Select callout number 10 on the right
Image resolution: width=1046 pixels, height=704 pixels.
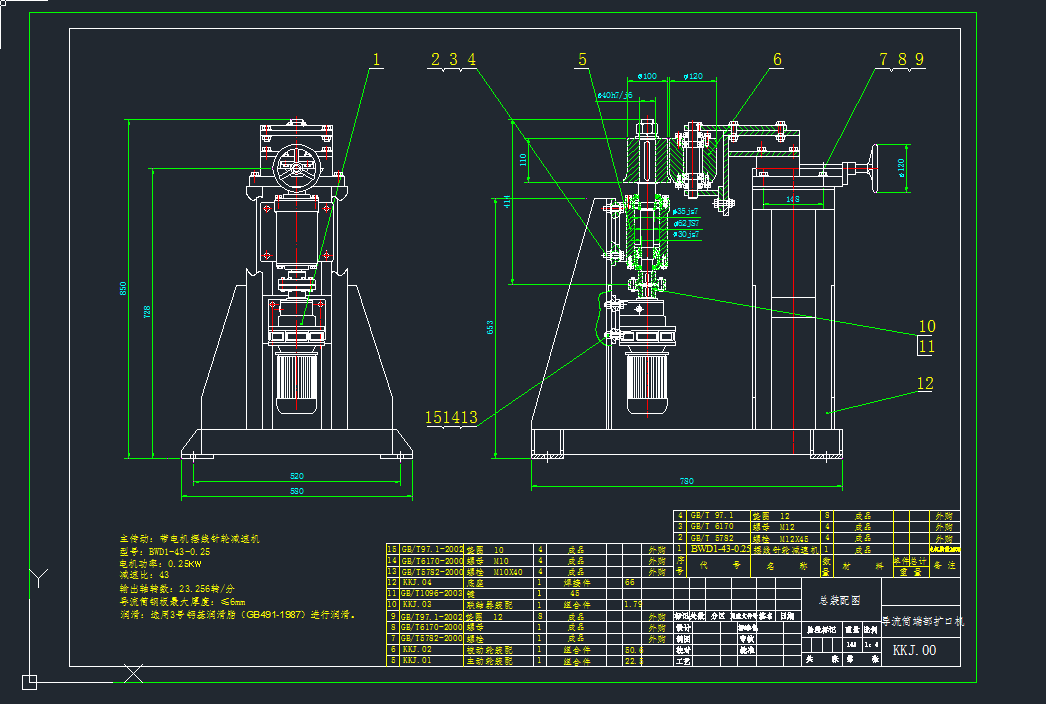coord(927,326)
